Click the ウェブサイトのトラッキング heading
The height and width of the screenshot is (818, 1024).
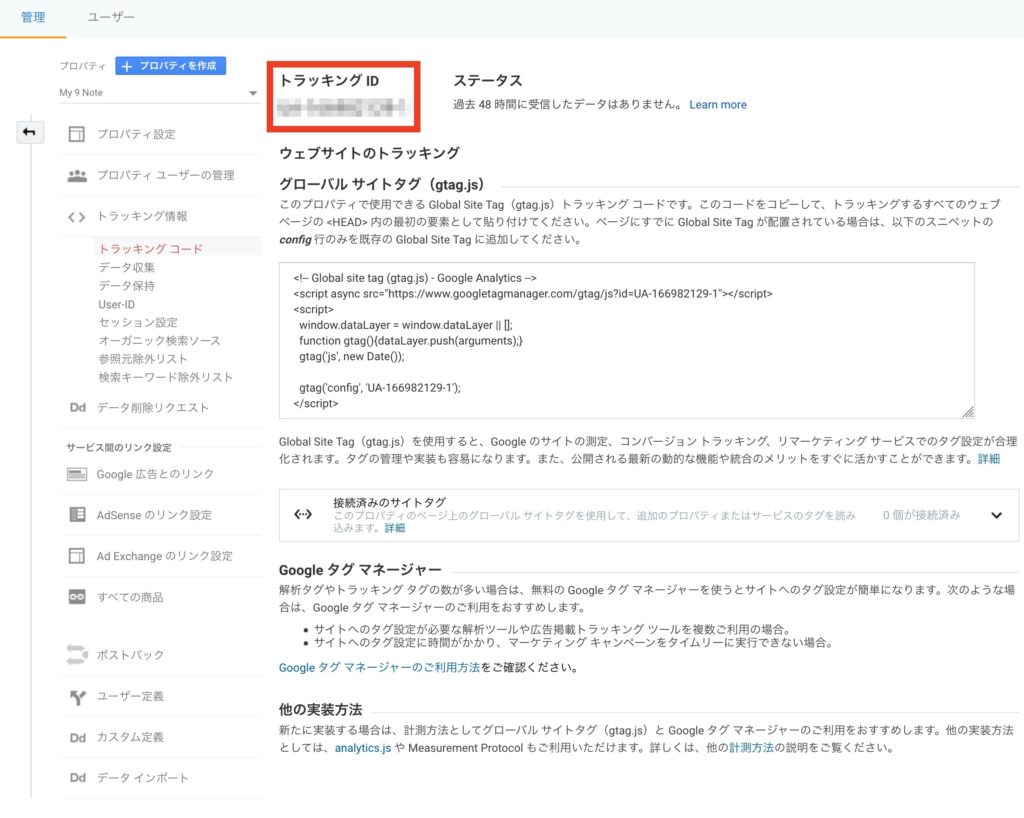(370, 153)
